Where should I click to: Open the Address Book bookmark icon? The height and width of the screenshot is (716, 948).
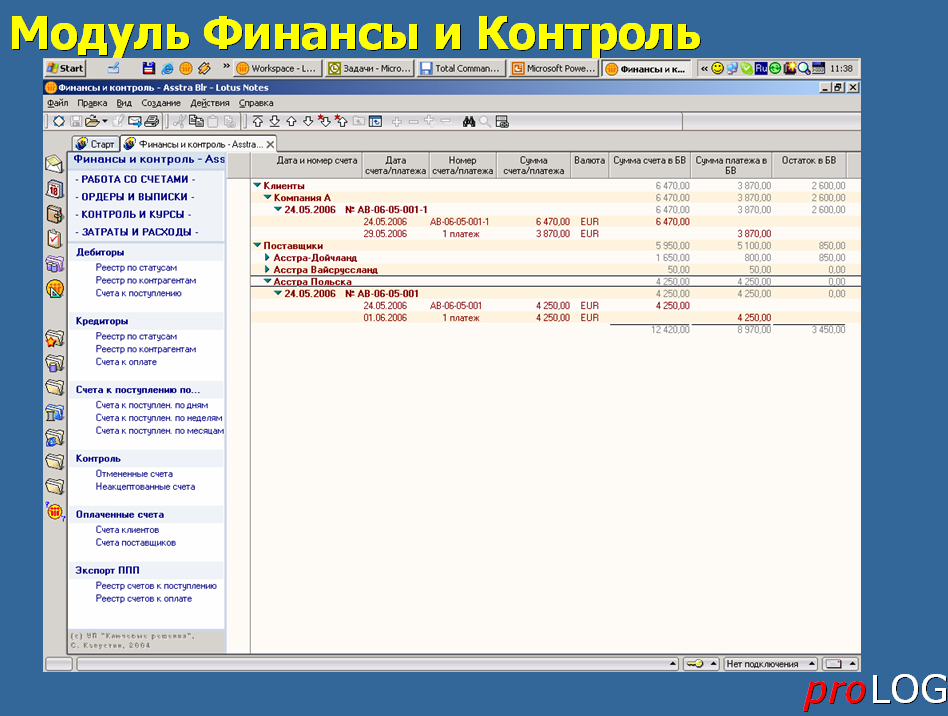pos(54,214)
